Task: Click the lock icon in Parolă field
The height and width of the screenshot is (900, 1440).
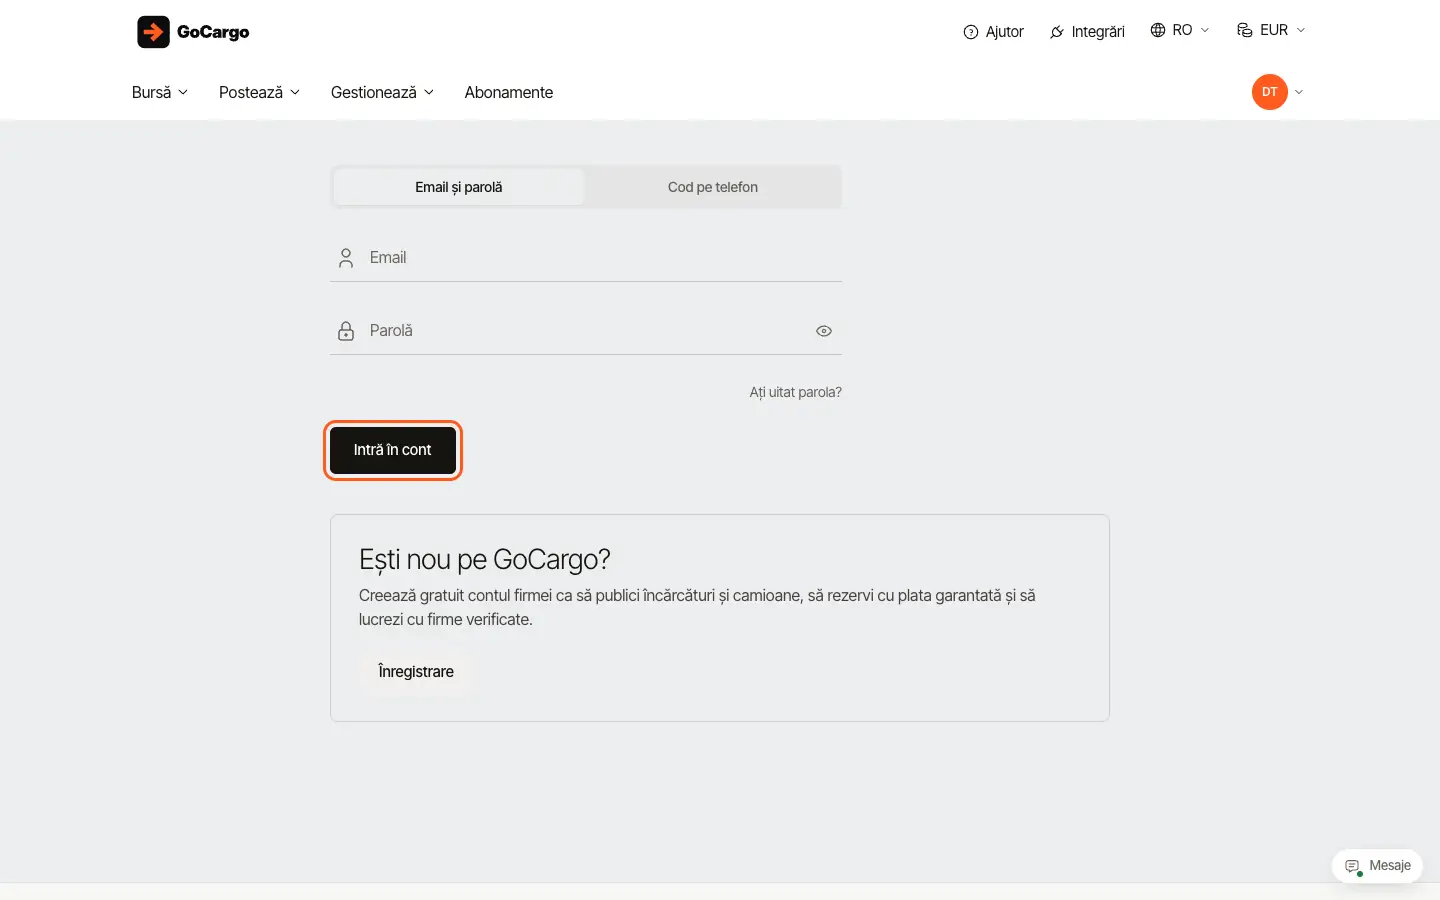Action: tap(346, 331)
